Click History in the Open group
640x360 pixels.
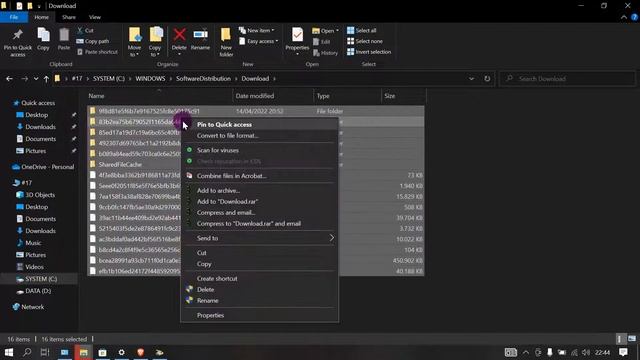point(325,53)
